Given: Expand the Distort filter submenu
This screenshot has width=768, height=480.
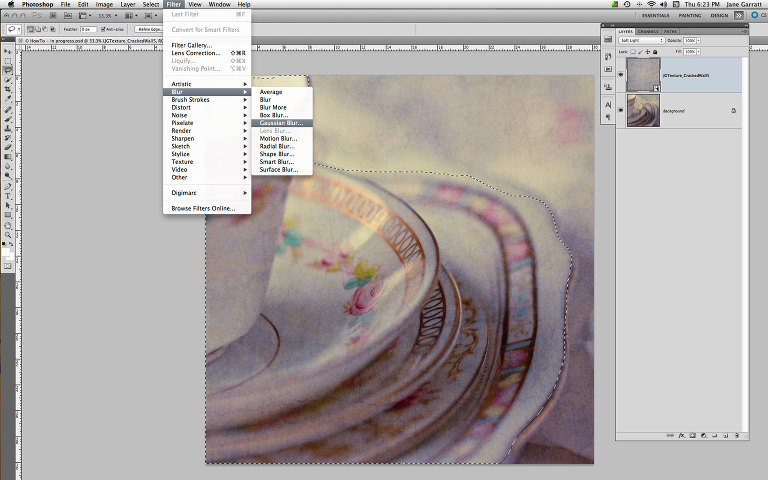Looking at the screenshot, I should 207,107.
